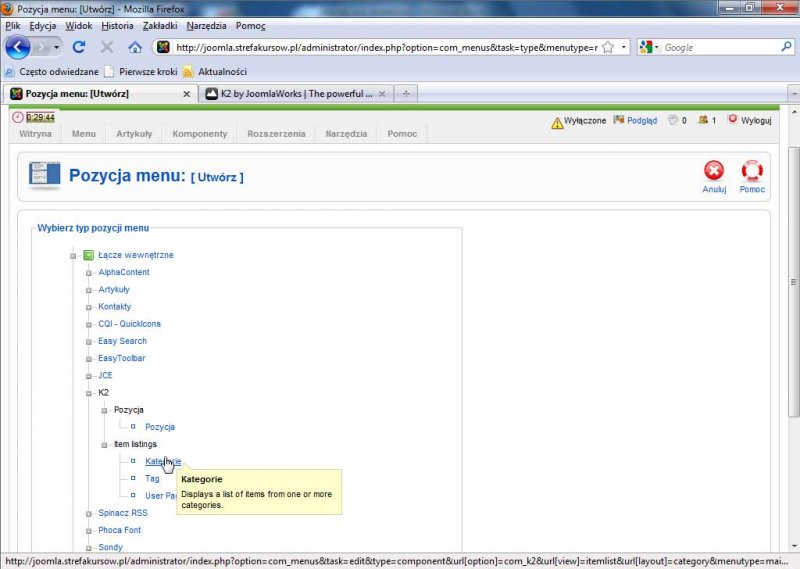
Task: Select the Spinacz RSS component link
Action: tap(122, 513)
